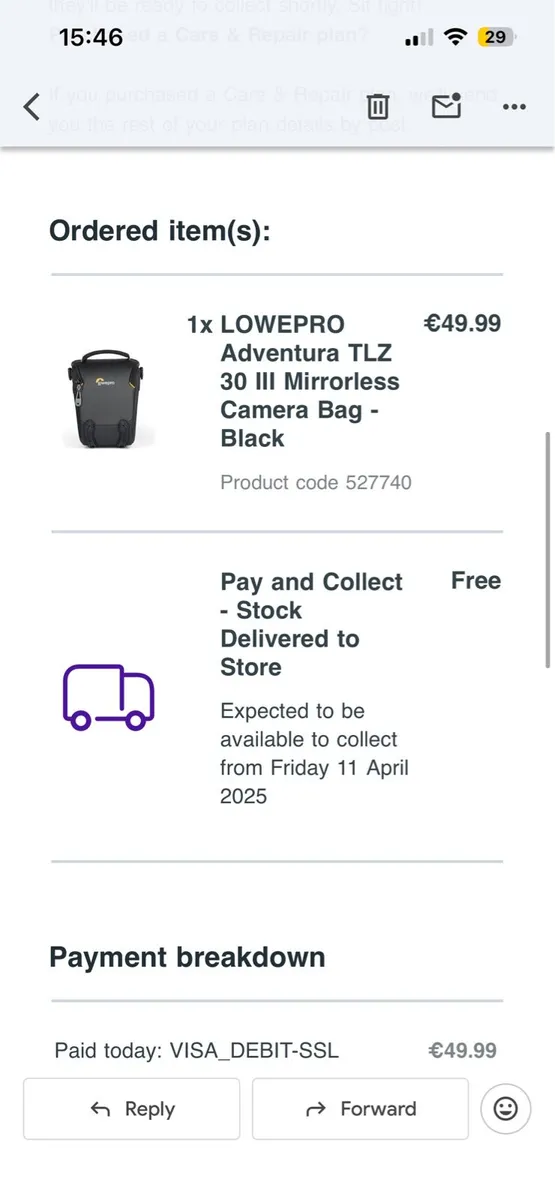Click the vertical scrollbar on the right
The image size is (555, 1200).
click(547, 549)
